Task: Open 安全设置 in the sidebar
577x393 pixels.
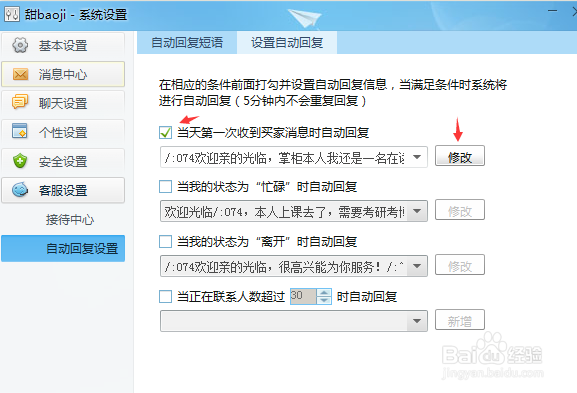Action: point(63,161)
